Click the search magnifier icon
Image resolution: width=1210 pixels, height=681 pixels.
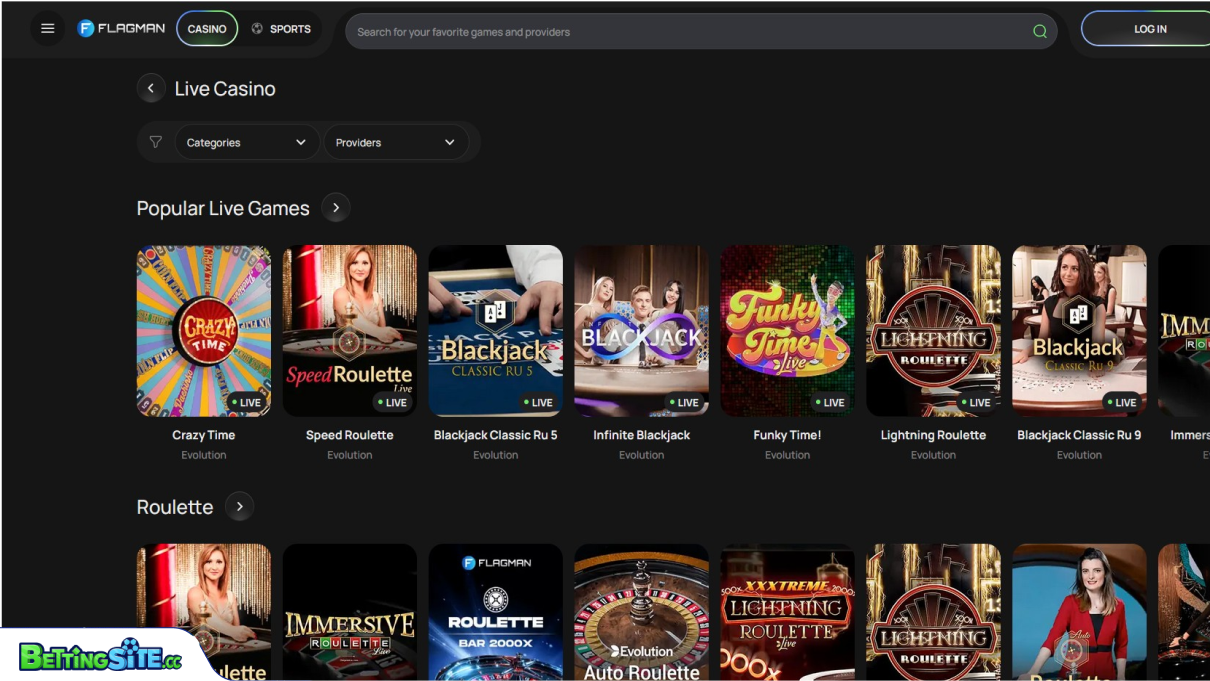[1039, 31]
